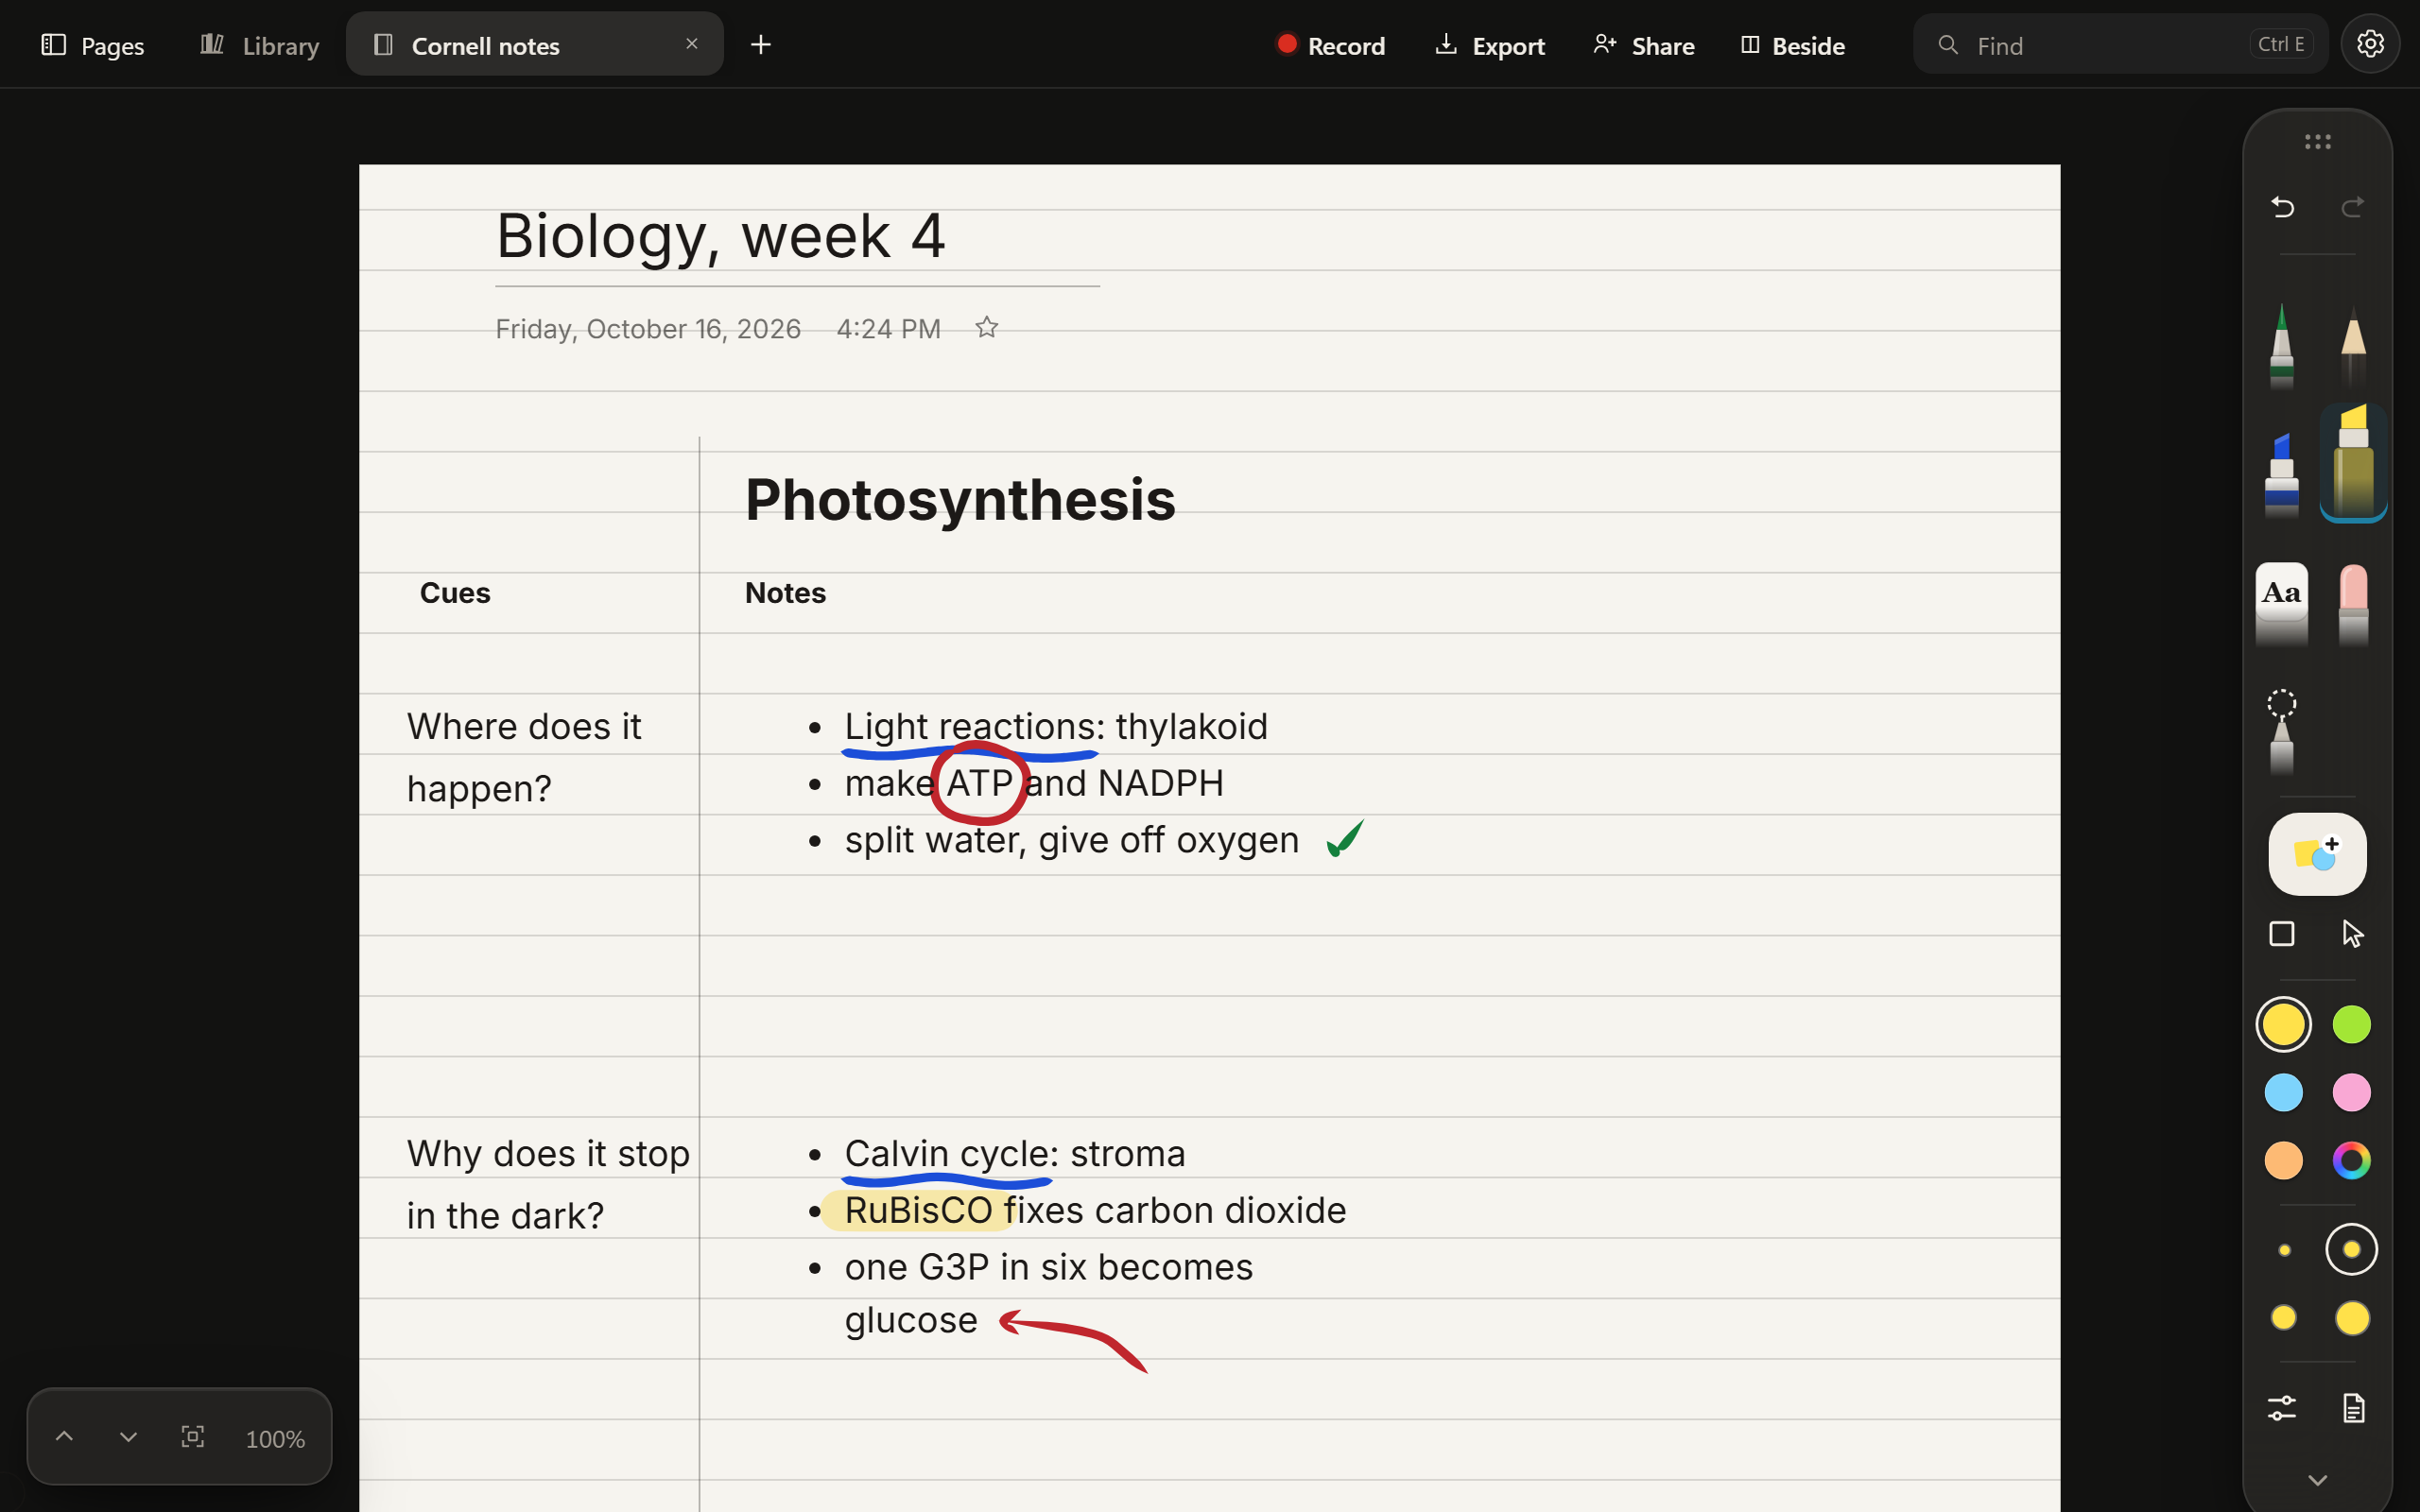Star the note as favorite
This screenshot has width=2420, height=1512.
[987, 328]
